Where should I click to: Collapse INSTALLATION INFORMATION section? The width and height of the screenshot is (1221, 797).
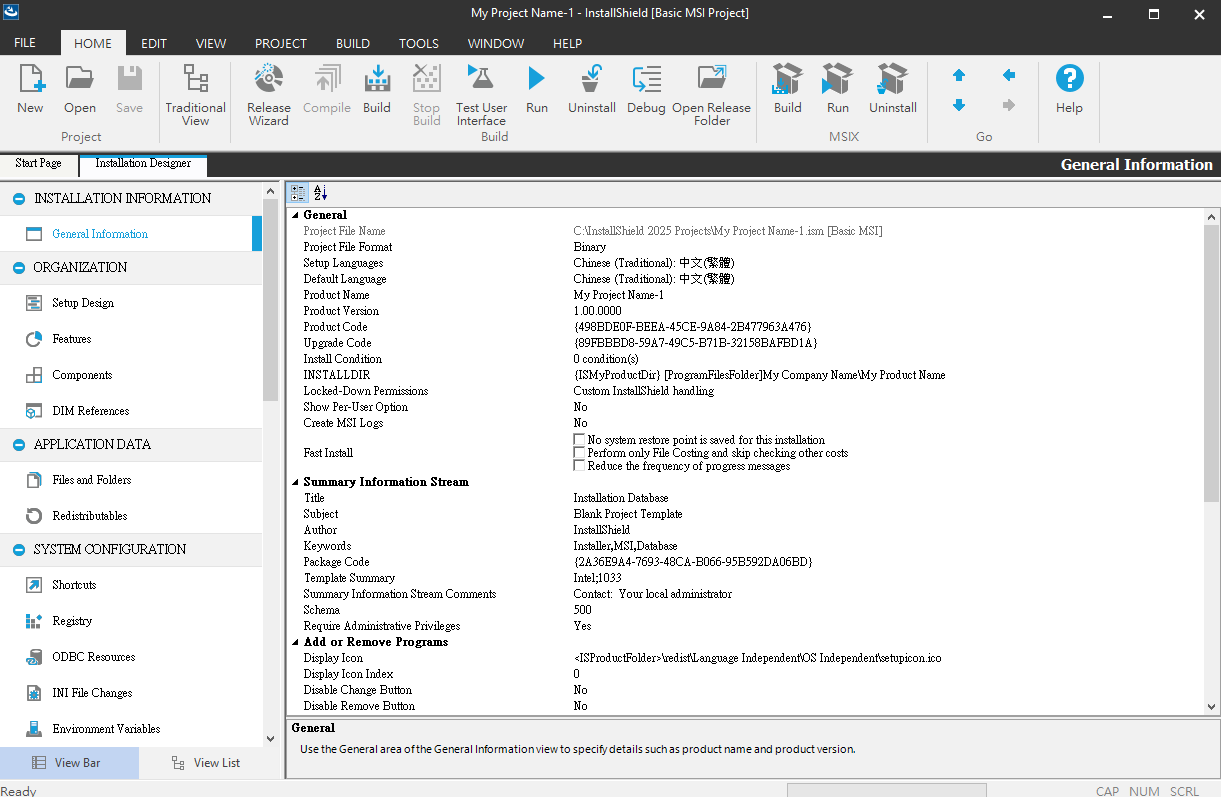click(x=19, y=199)
